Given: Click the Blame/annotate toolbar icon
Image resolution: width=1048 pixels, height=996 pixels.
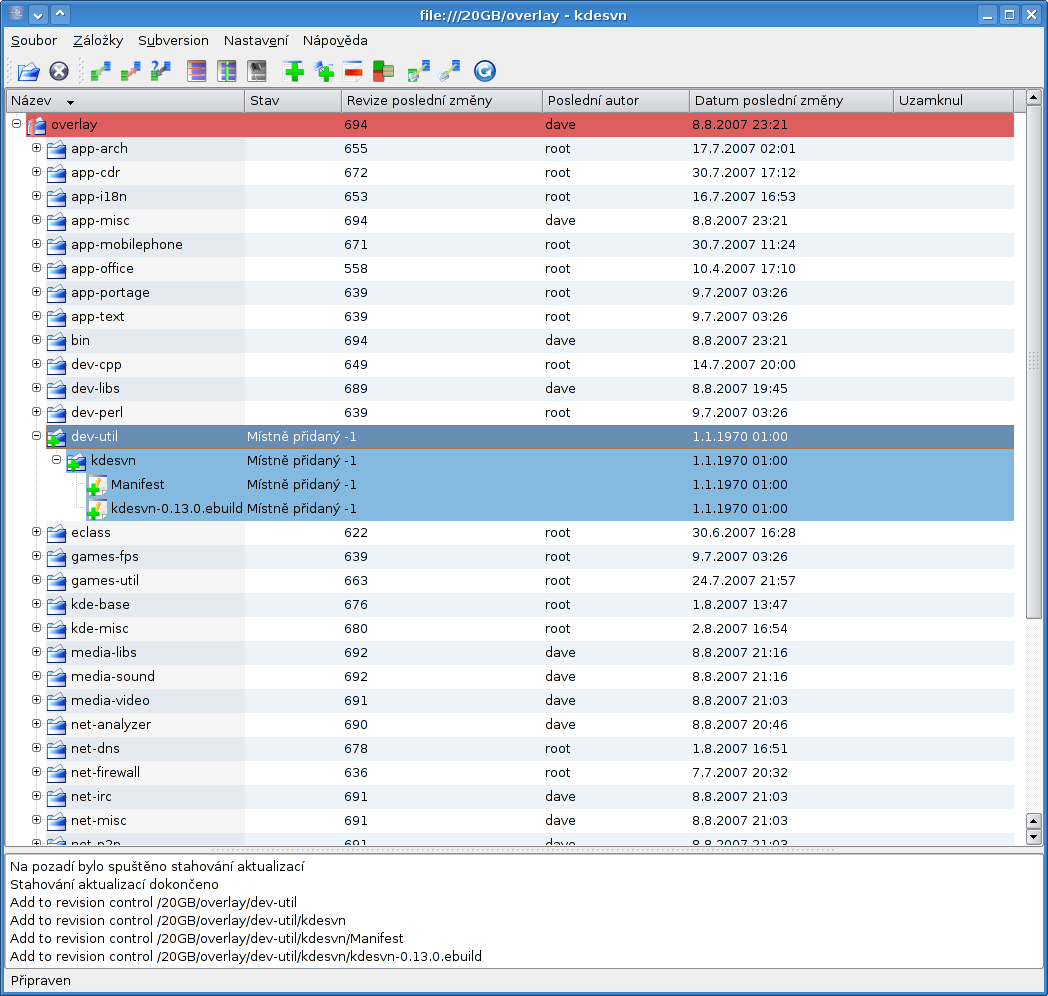Looking at the screenshot, I should point(257,71).
